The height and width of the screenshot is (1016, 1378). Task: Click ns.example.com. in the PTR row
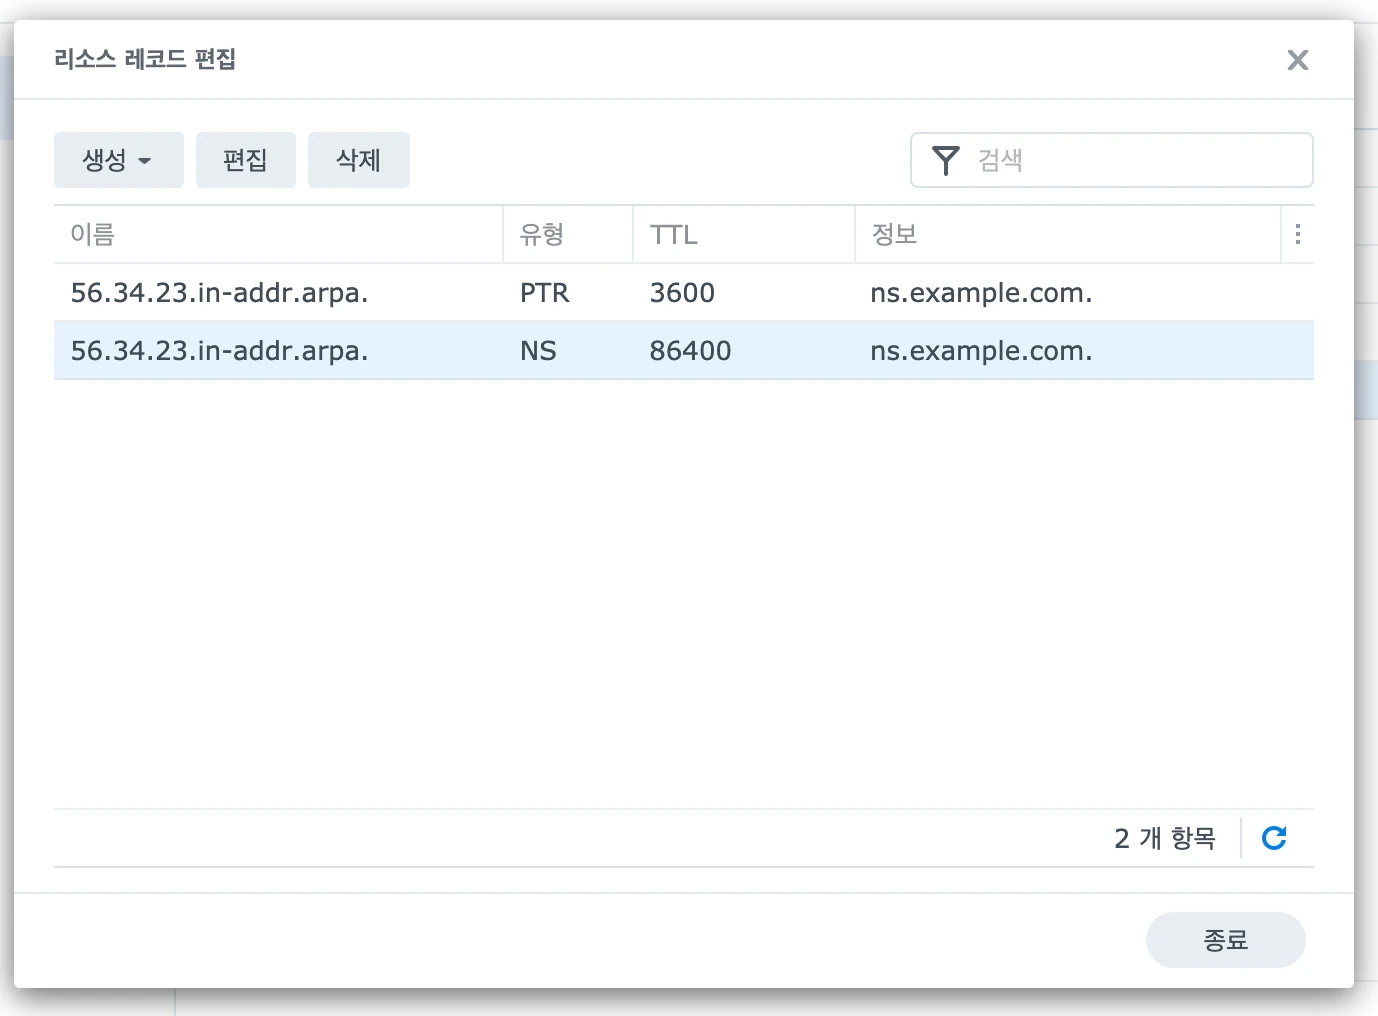pos(981,293)
